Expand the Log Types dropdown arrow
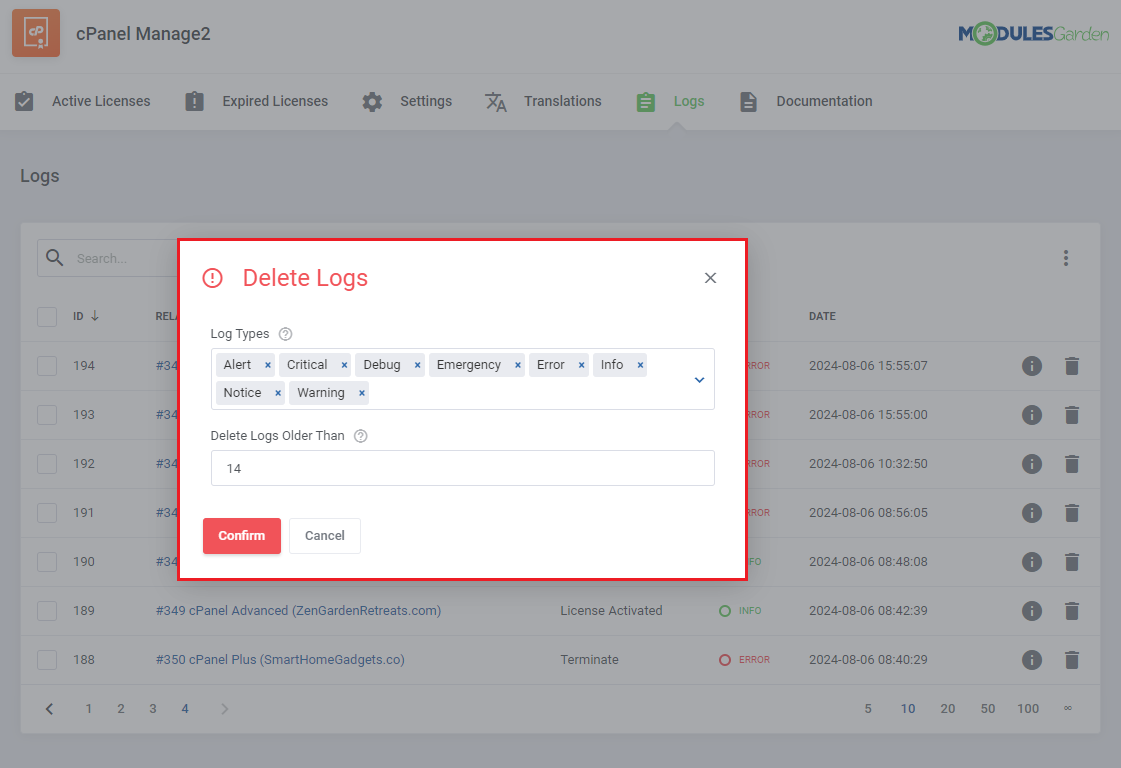 (699, 380)
